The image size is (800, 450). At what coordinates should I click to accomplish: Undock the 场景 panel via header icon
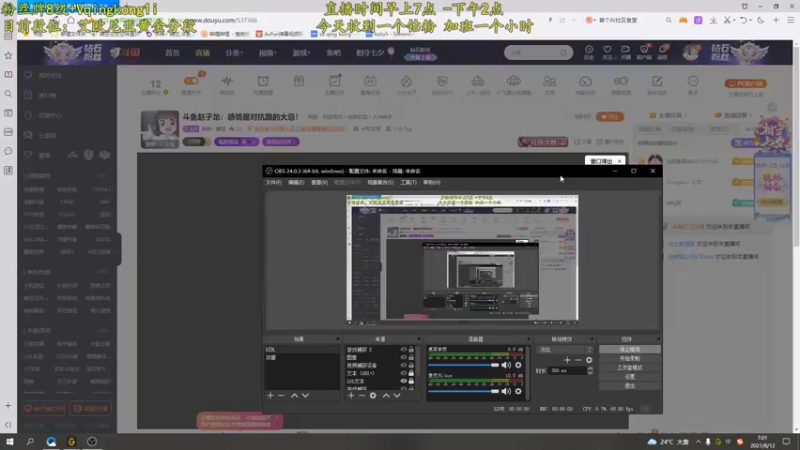[x=337, y=339]
